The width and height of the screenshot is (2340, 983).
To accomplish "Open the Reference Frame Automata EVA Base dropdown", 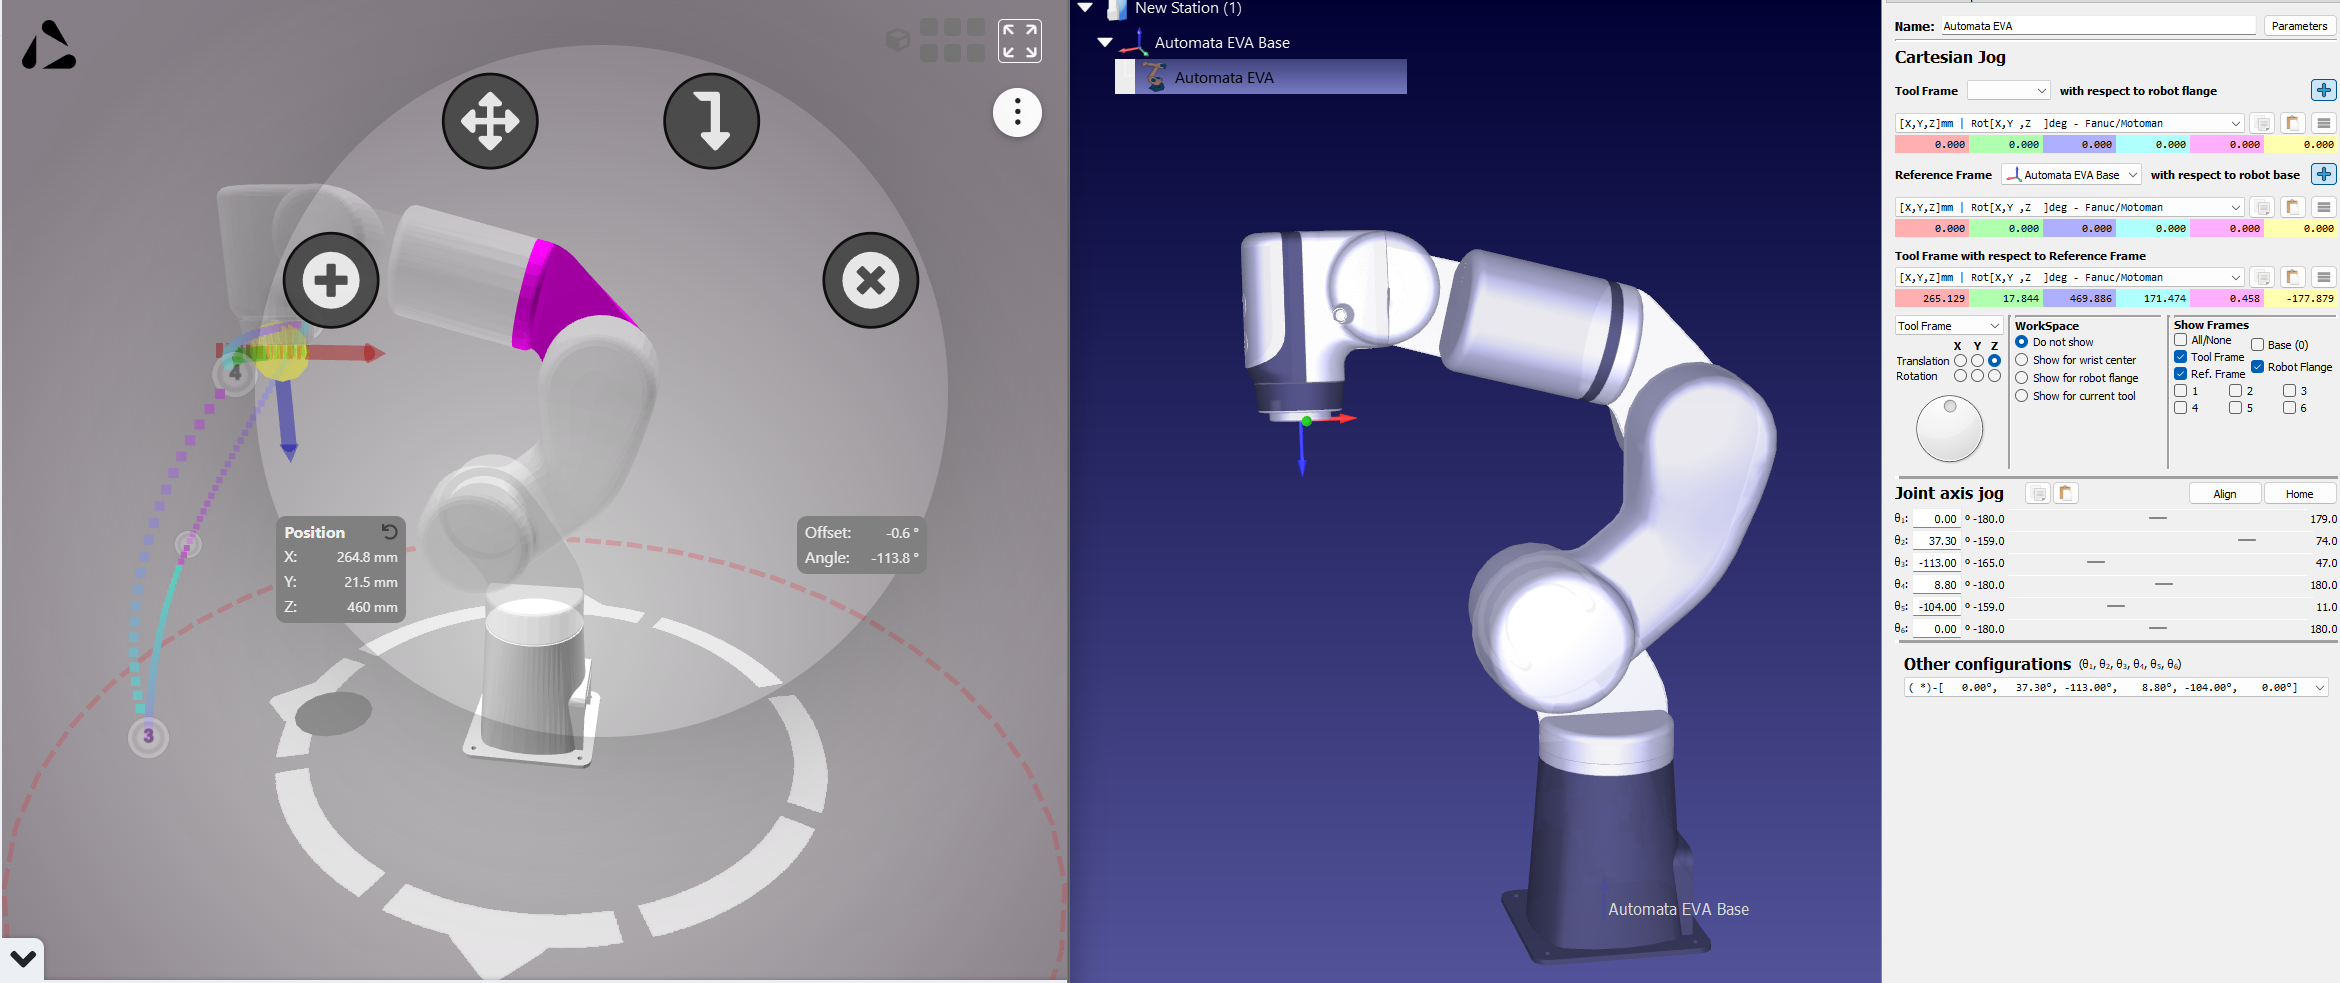I will [x=2070, y=175].
